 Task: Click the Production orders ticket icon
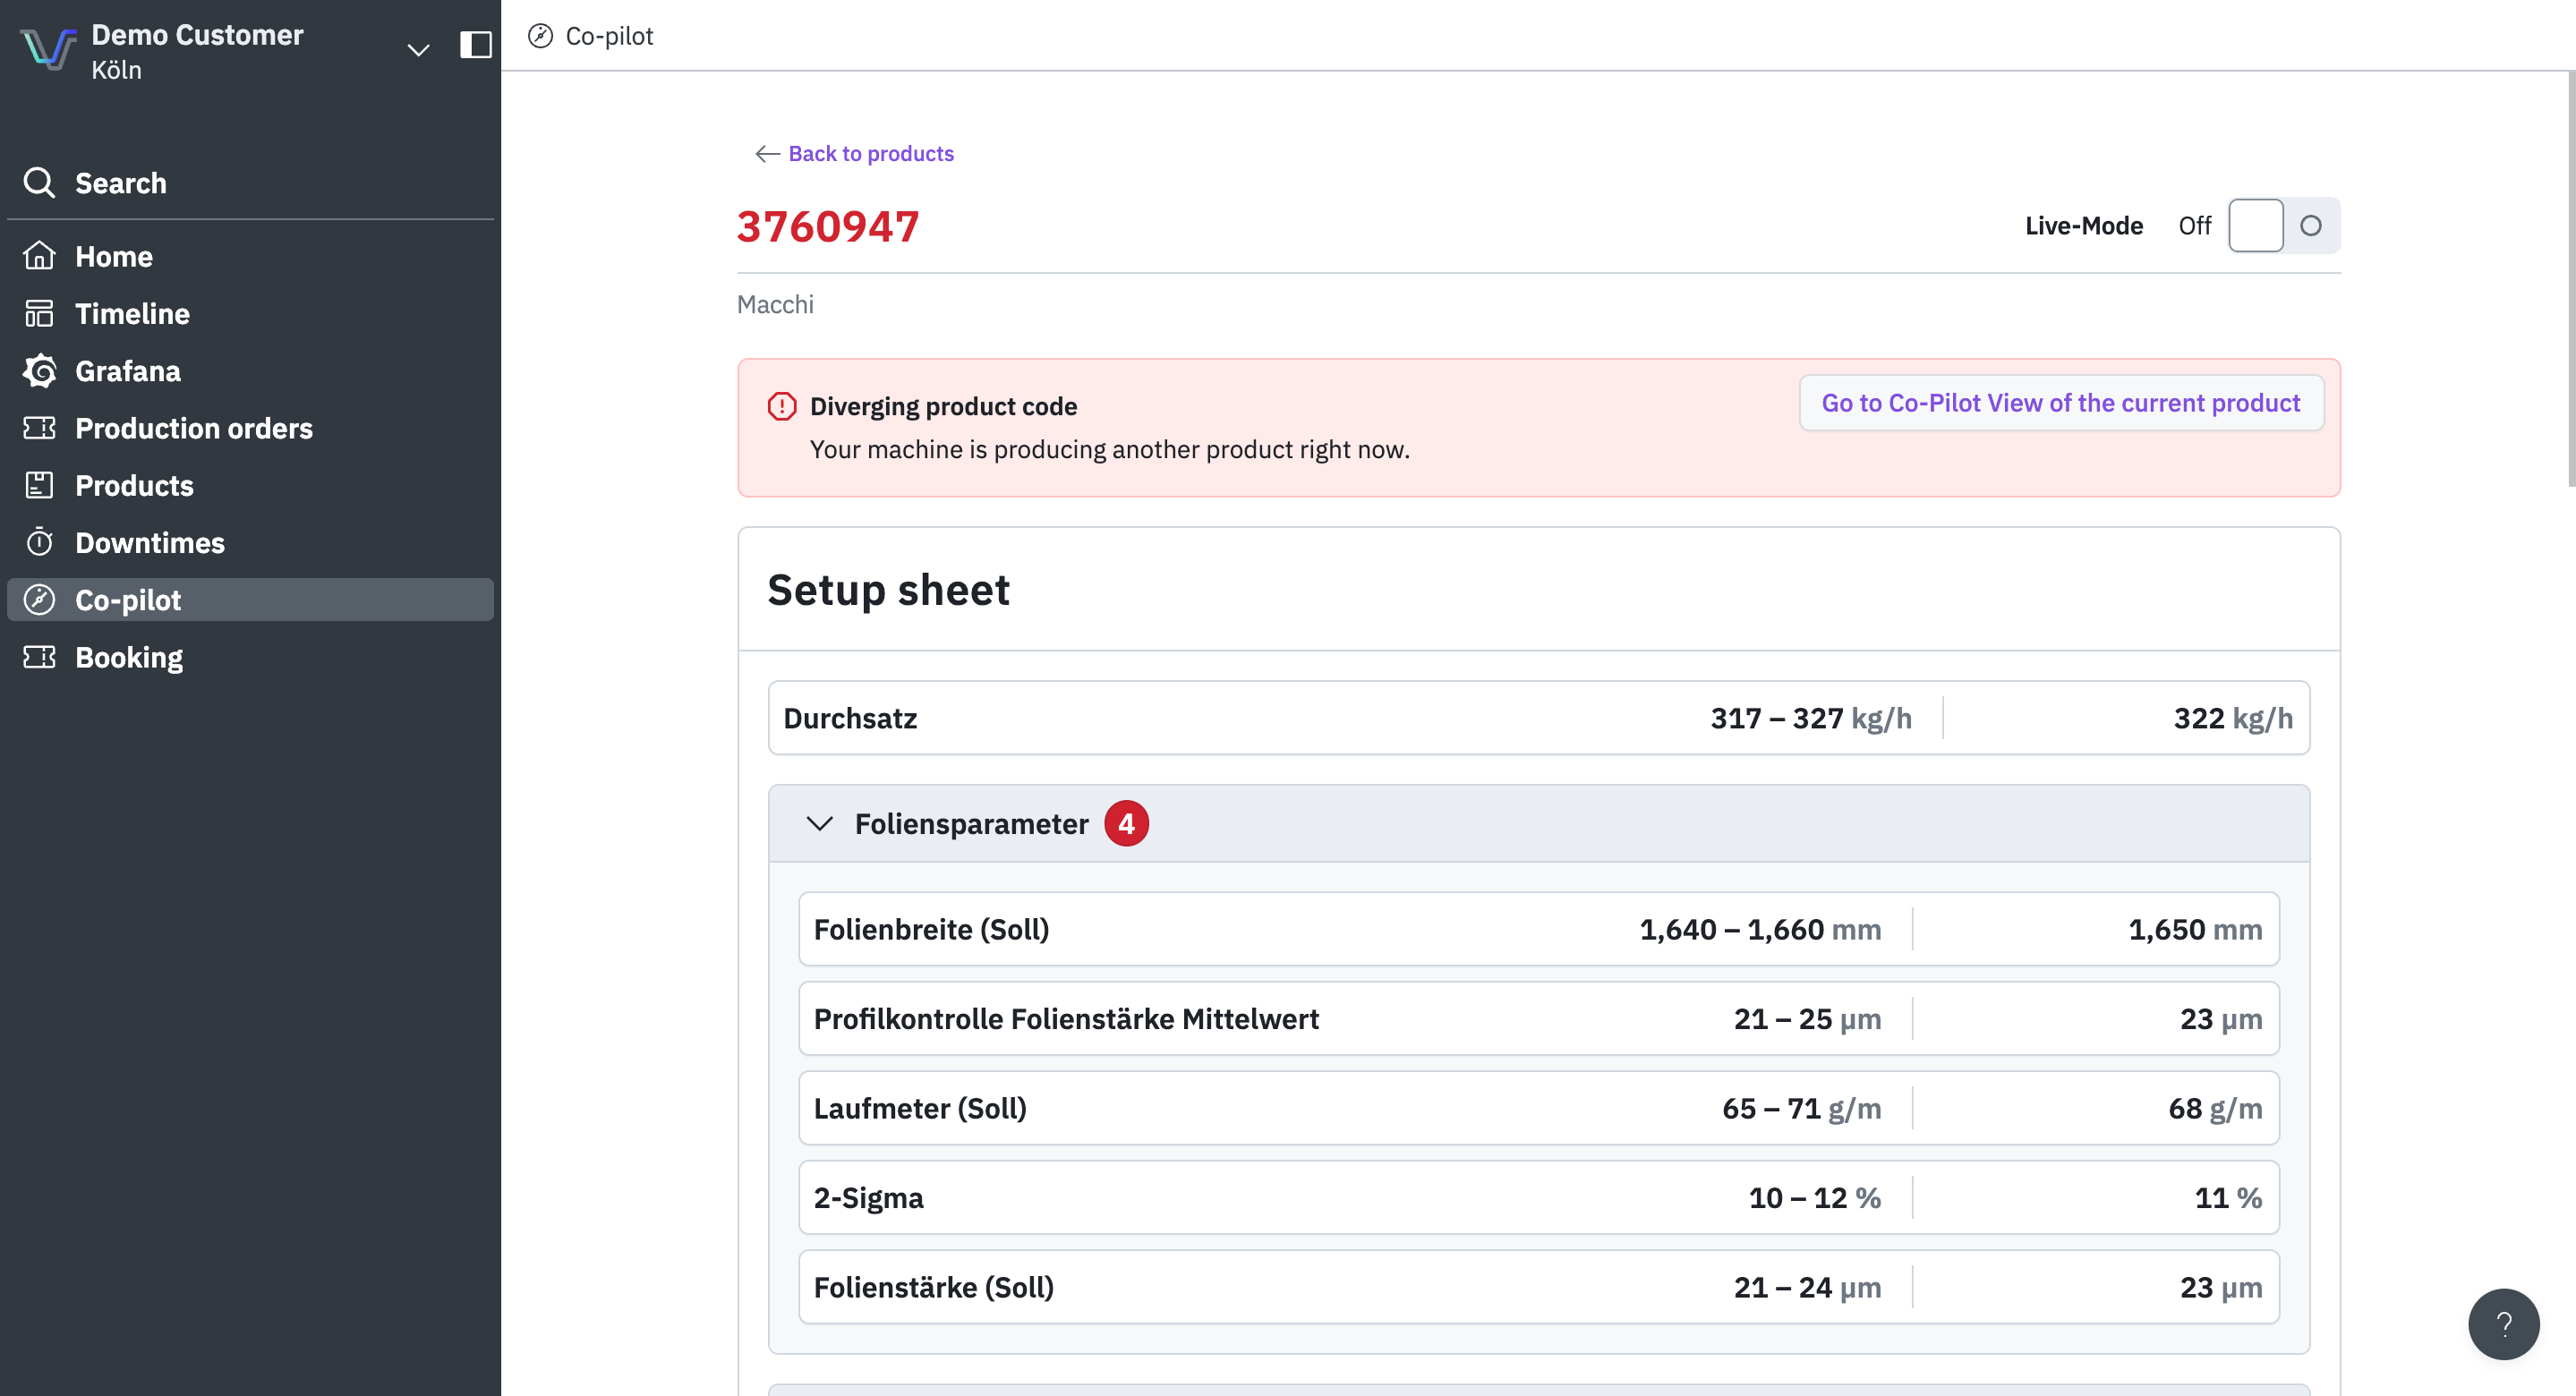39,428
